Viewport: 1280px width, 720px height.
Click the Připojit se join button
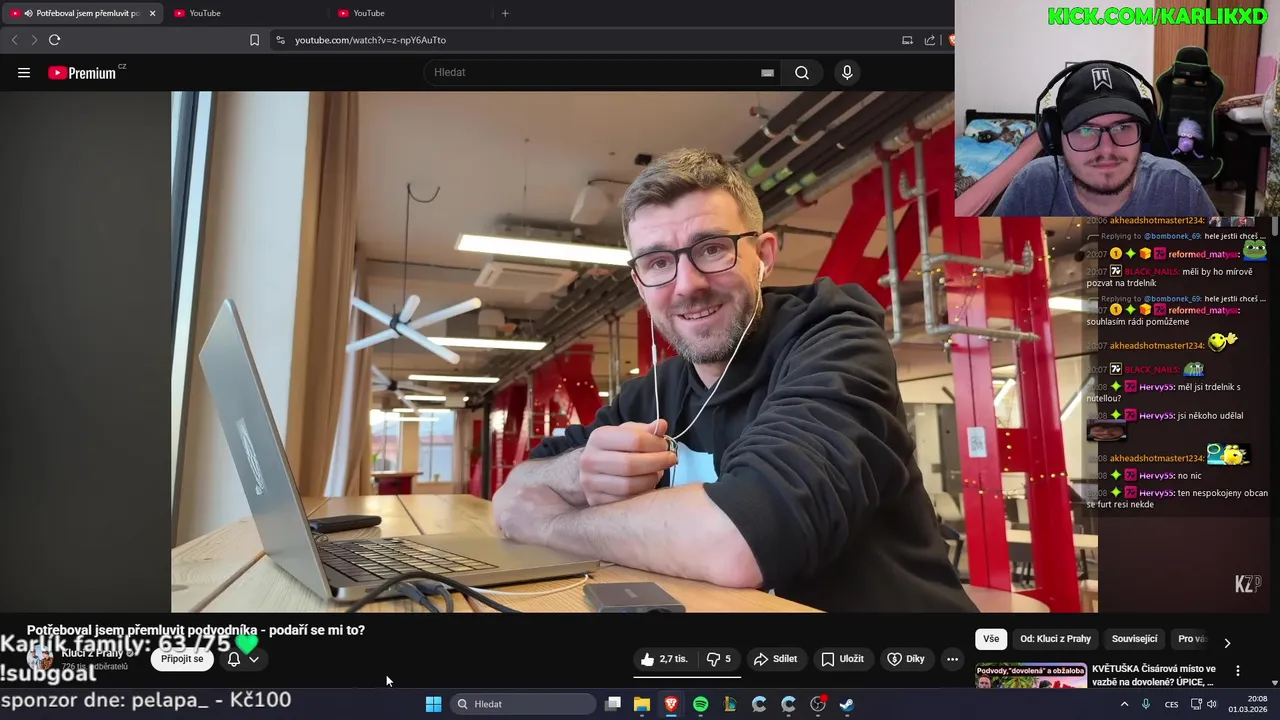(x=182, y=659)
